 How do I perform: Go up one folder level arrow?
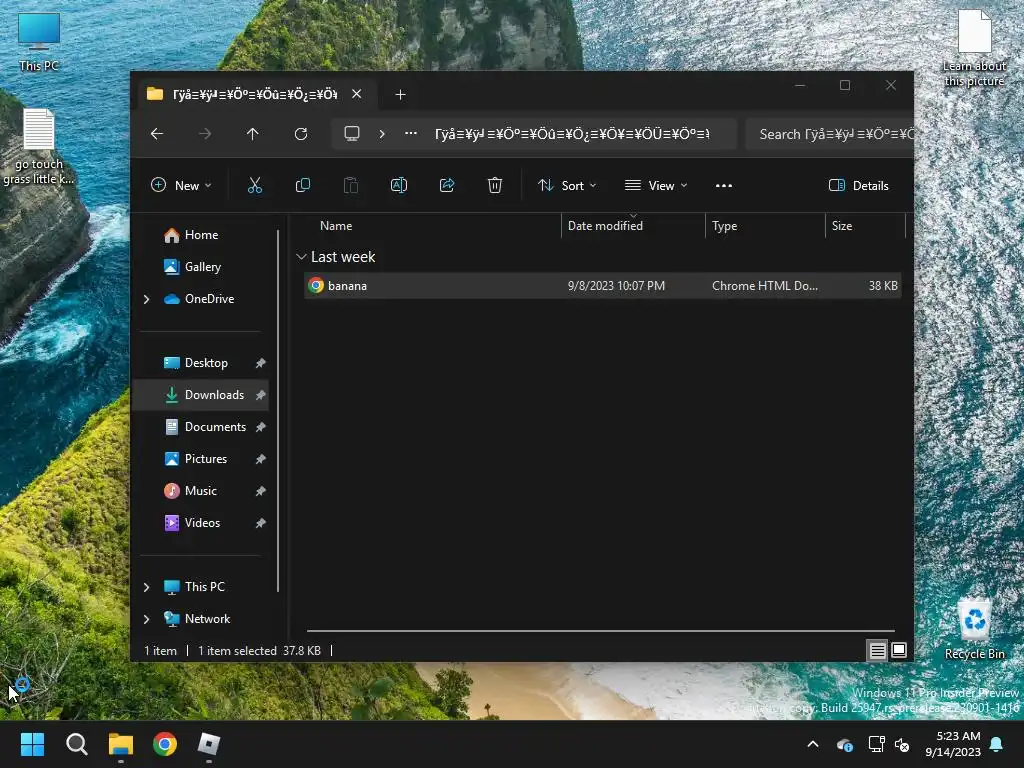point(253,134)
